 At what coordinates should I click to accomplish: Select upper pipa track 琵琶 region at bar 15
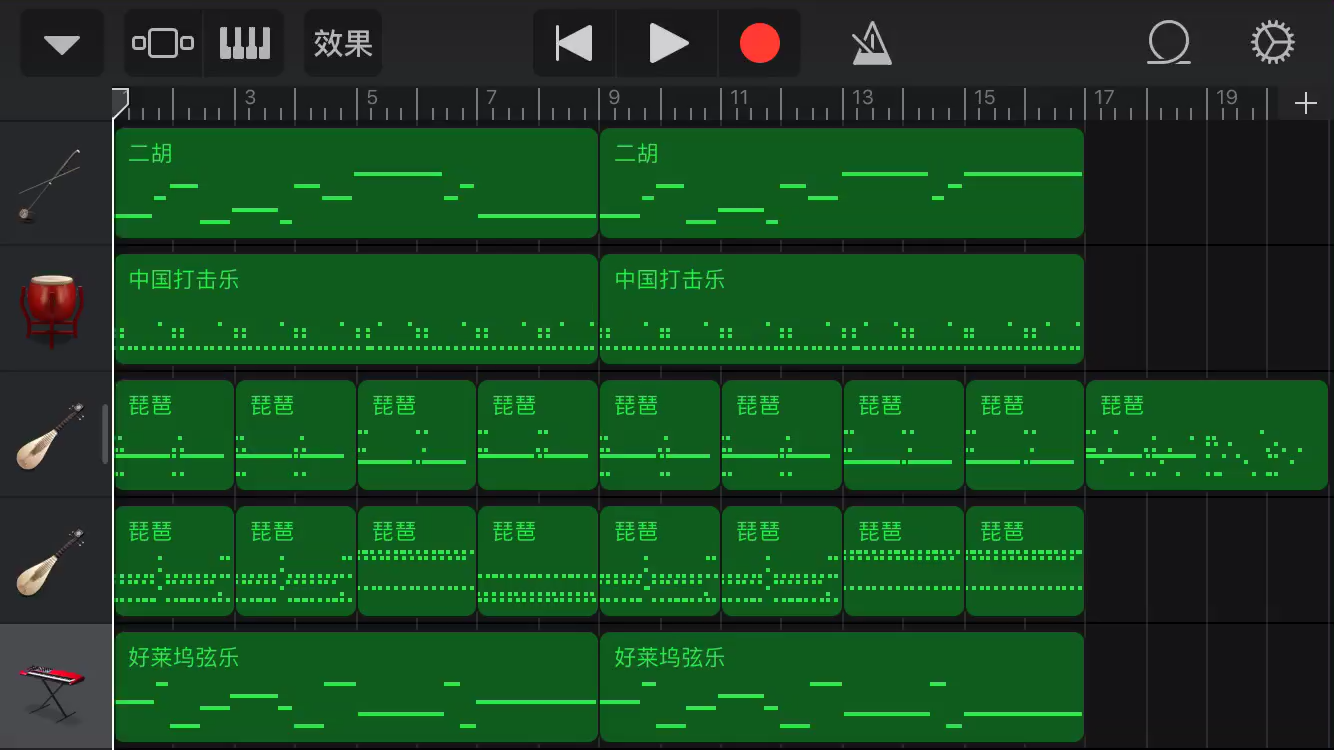(1025, 435)
